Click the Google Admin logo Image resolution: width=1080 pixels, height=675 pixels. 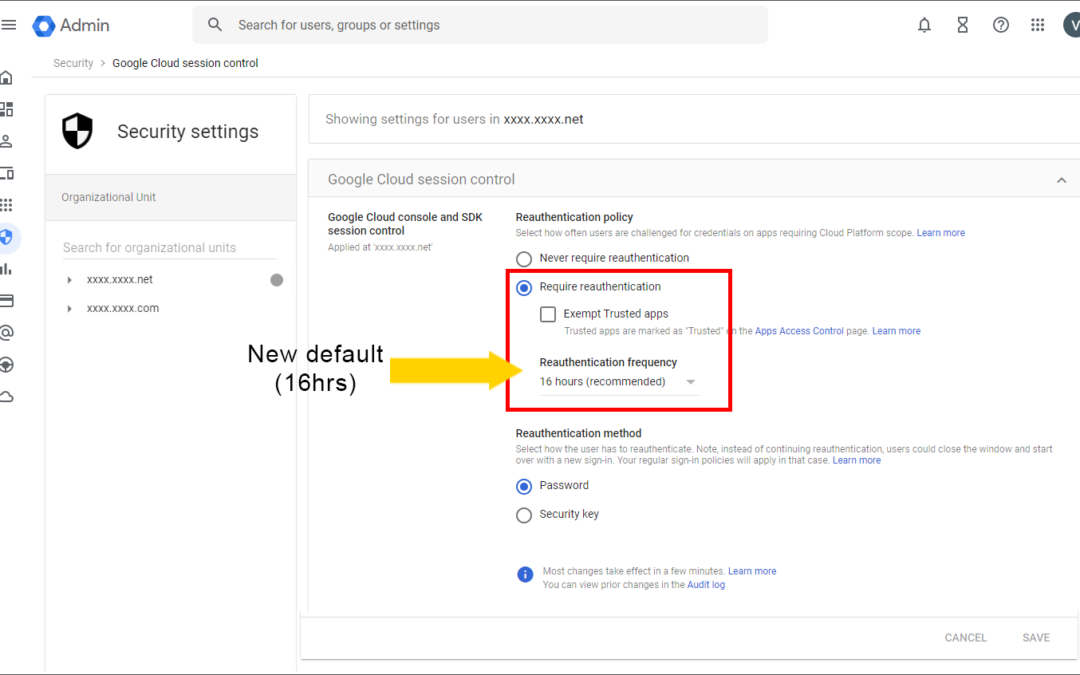pos(71,25)
